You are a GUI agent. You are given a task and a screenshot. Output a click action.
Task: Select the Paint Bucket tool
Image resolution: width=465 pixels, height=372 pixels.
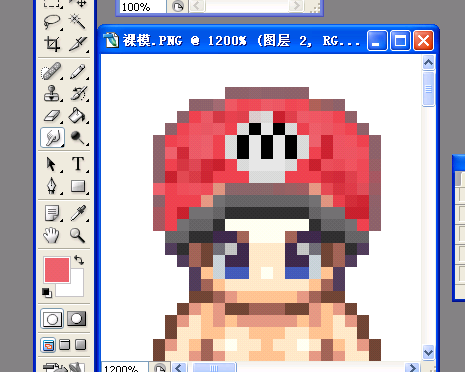click(78, 115)
